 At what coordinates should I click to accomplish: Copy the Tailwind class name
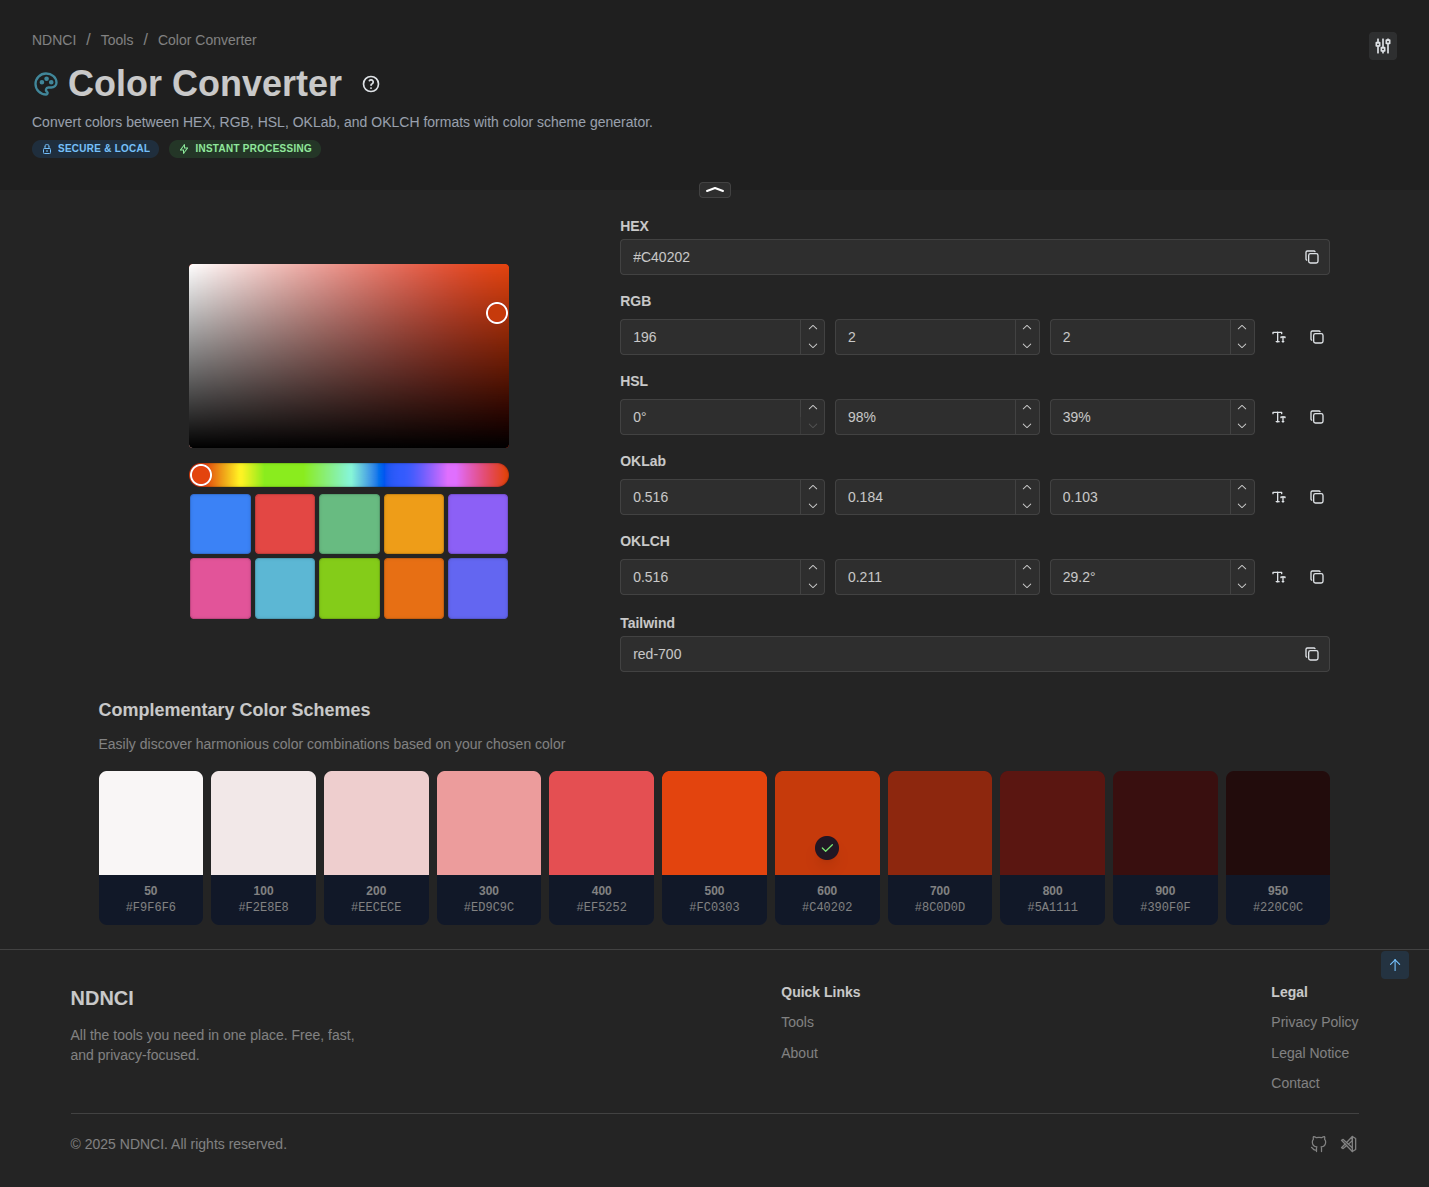coord(1311,654)
